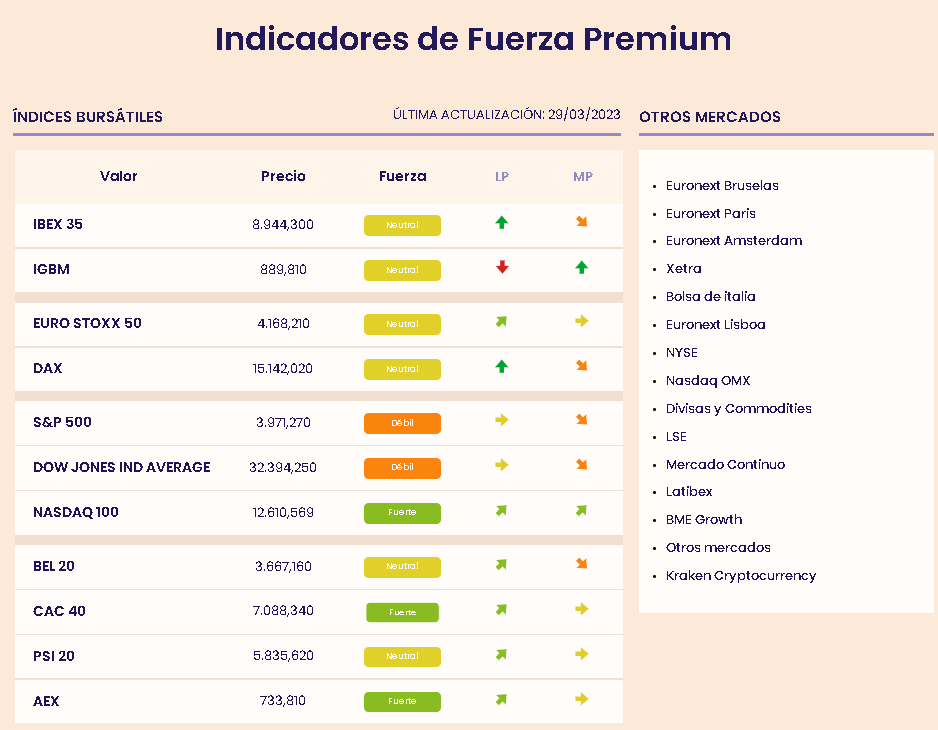The image size is (938, 730).
Task: Go to Divisas y Commodities
Action: (738, 409)
